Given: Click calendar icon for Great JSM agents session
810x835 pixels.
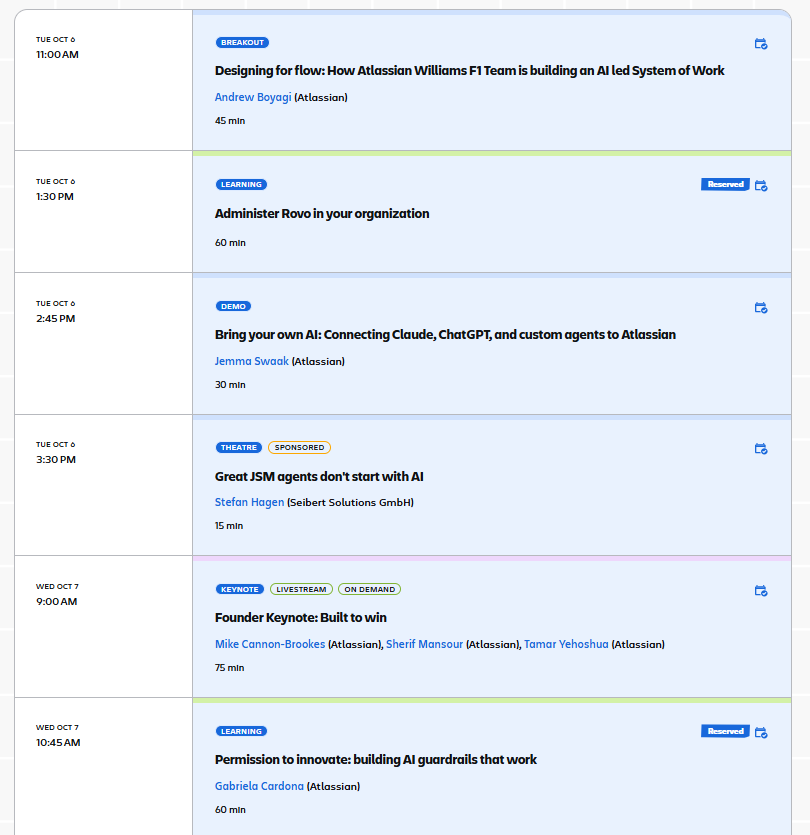Looking at the screenshot, I should [x=761, y=448].
